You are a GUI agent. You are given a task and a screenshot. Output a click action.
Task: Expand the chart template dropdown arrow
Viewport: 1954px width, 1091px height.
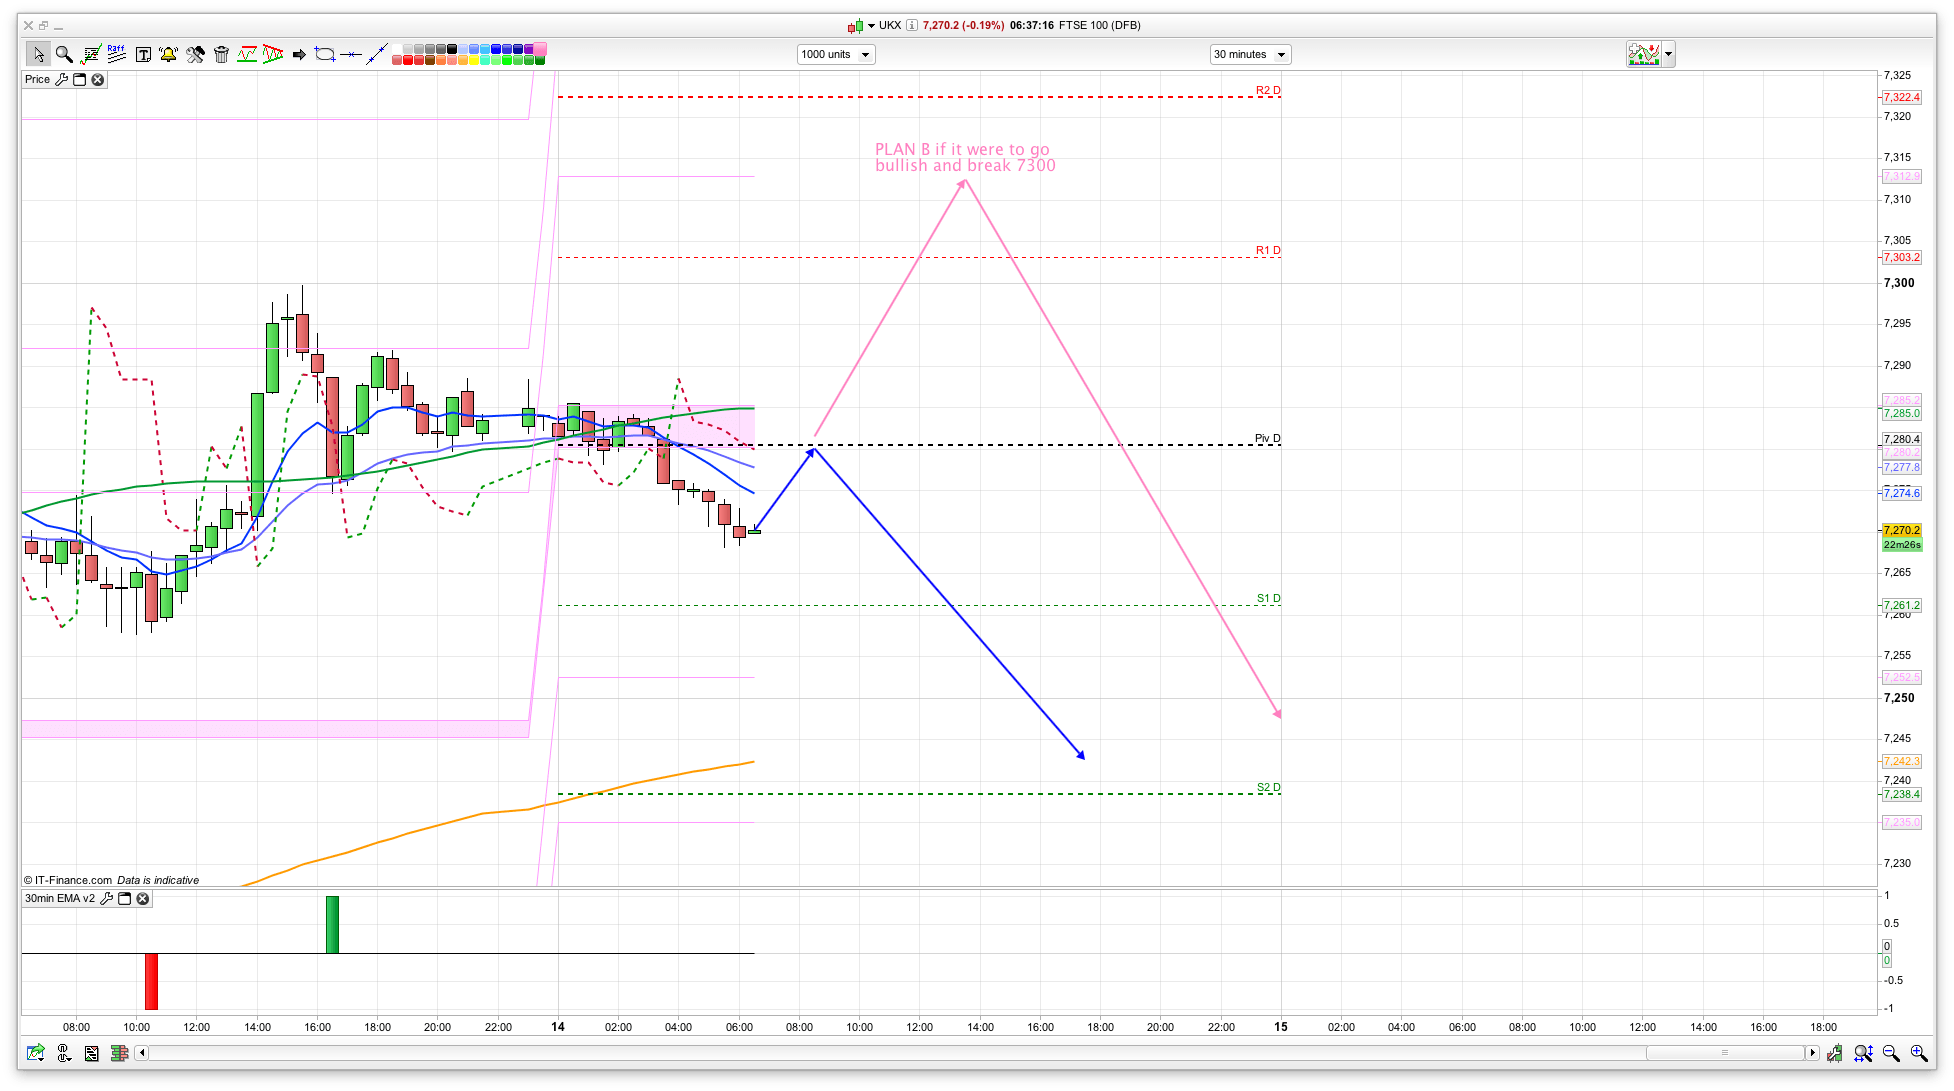pos(1668,54)
